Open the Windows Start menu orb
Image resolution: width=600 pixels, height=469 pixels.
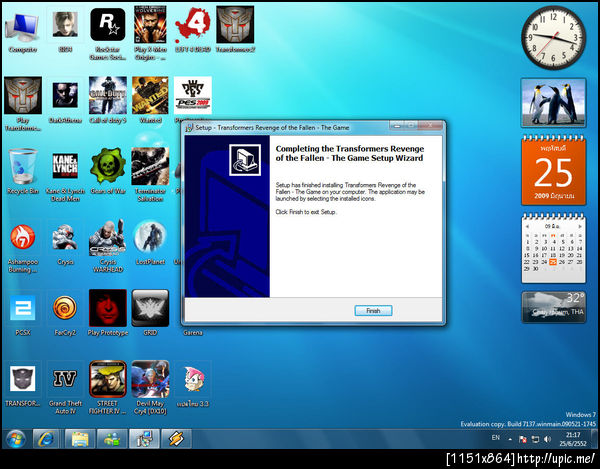tap(15, 439)
